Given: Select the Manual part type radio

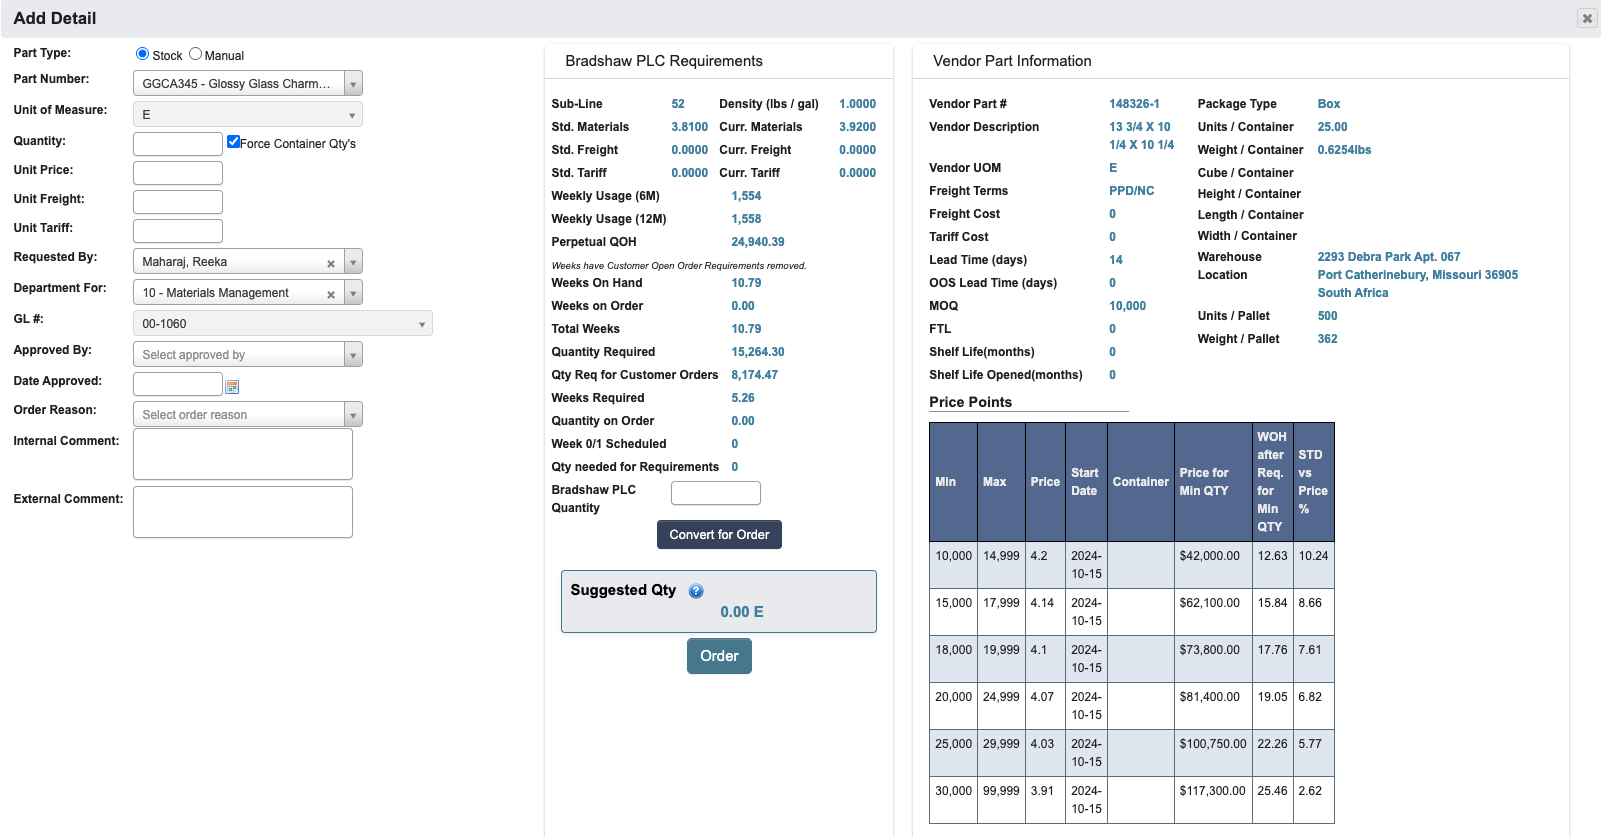Looking at the screenshot, I should (x=195, y=54).
